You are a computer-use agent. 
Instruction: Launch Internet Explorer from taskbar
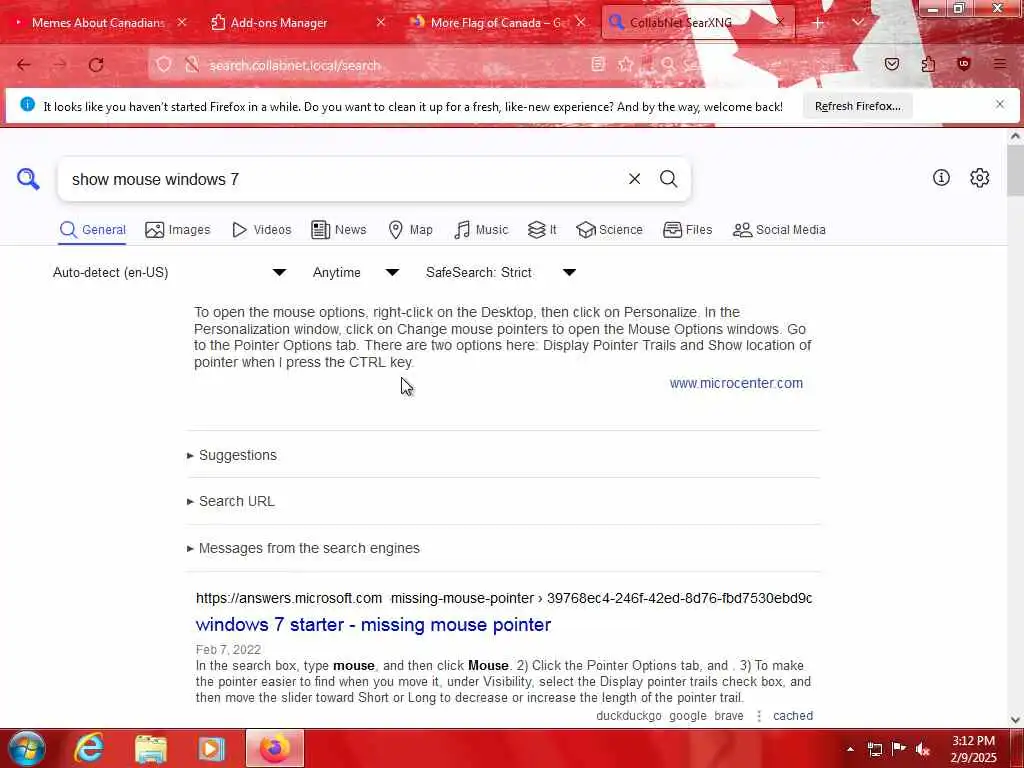click(88, 748)
